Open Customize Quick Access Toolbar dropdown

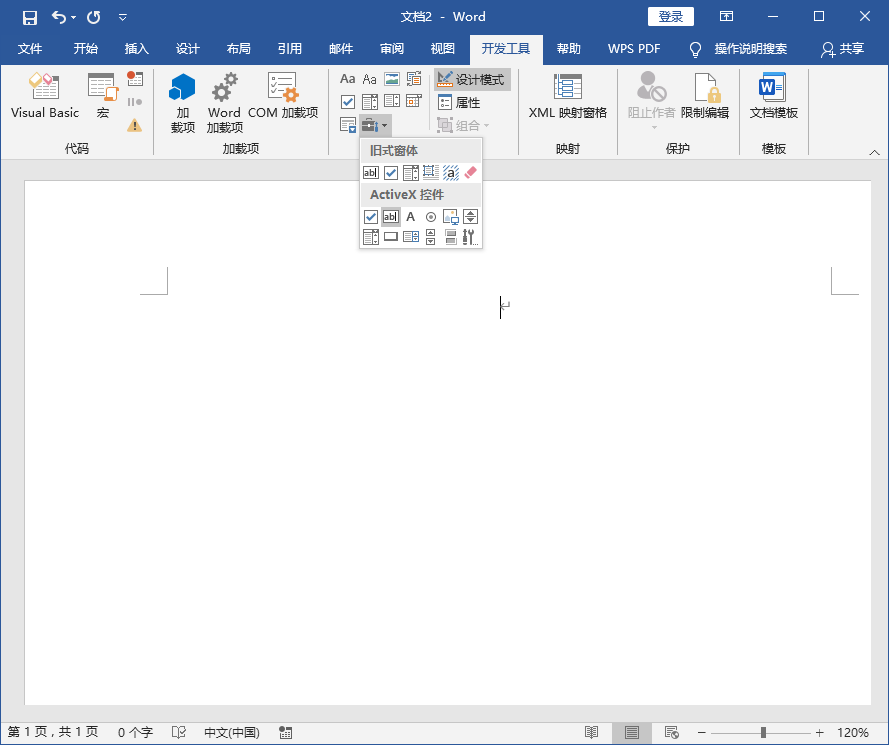tap(122, 18)
